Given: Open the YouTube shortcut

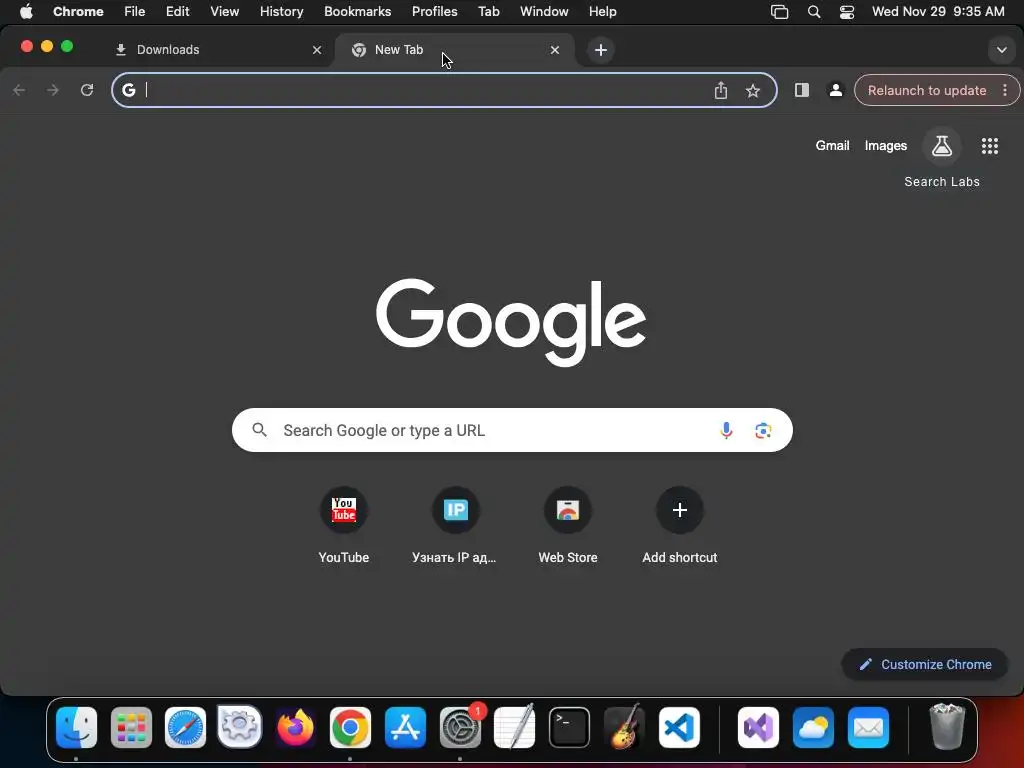Looking at the screenshot, I should pyautogui.click(x=344, y=526).
